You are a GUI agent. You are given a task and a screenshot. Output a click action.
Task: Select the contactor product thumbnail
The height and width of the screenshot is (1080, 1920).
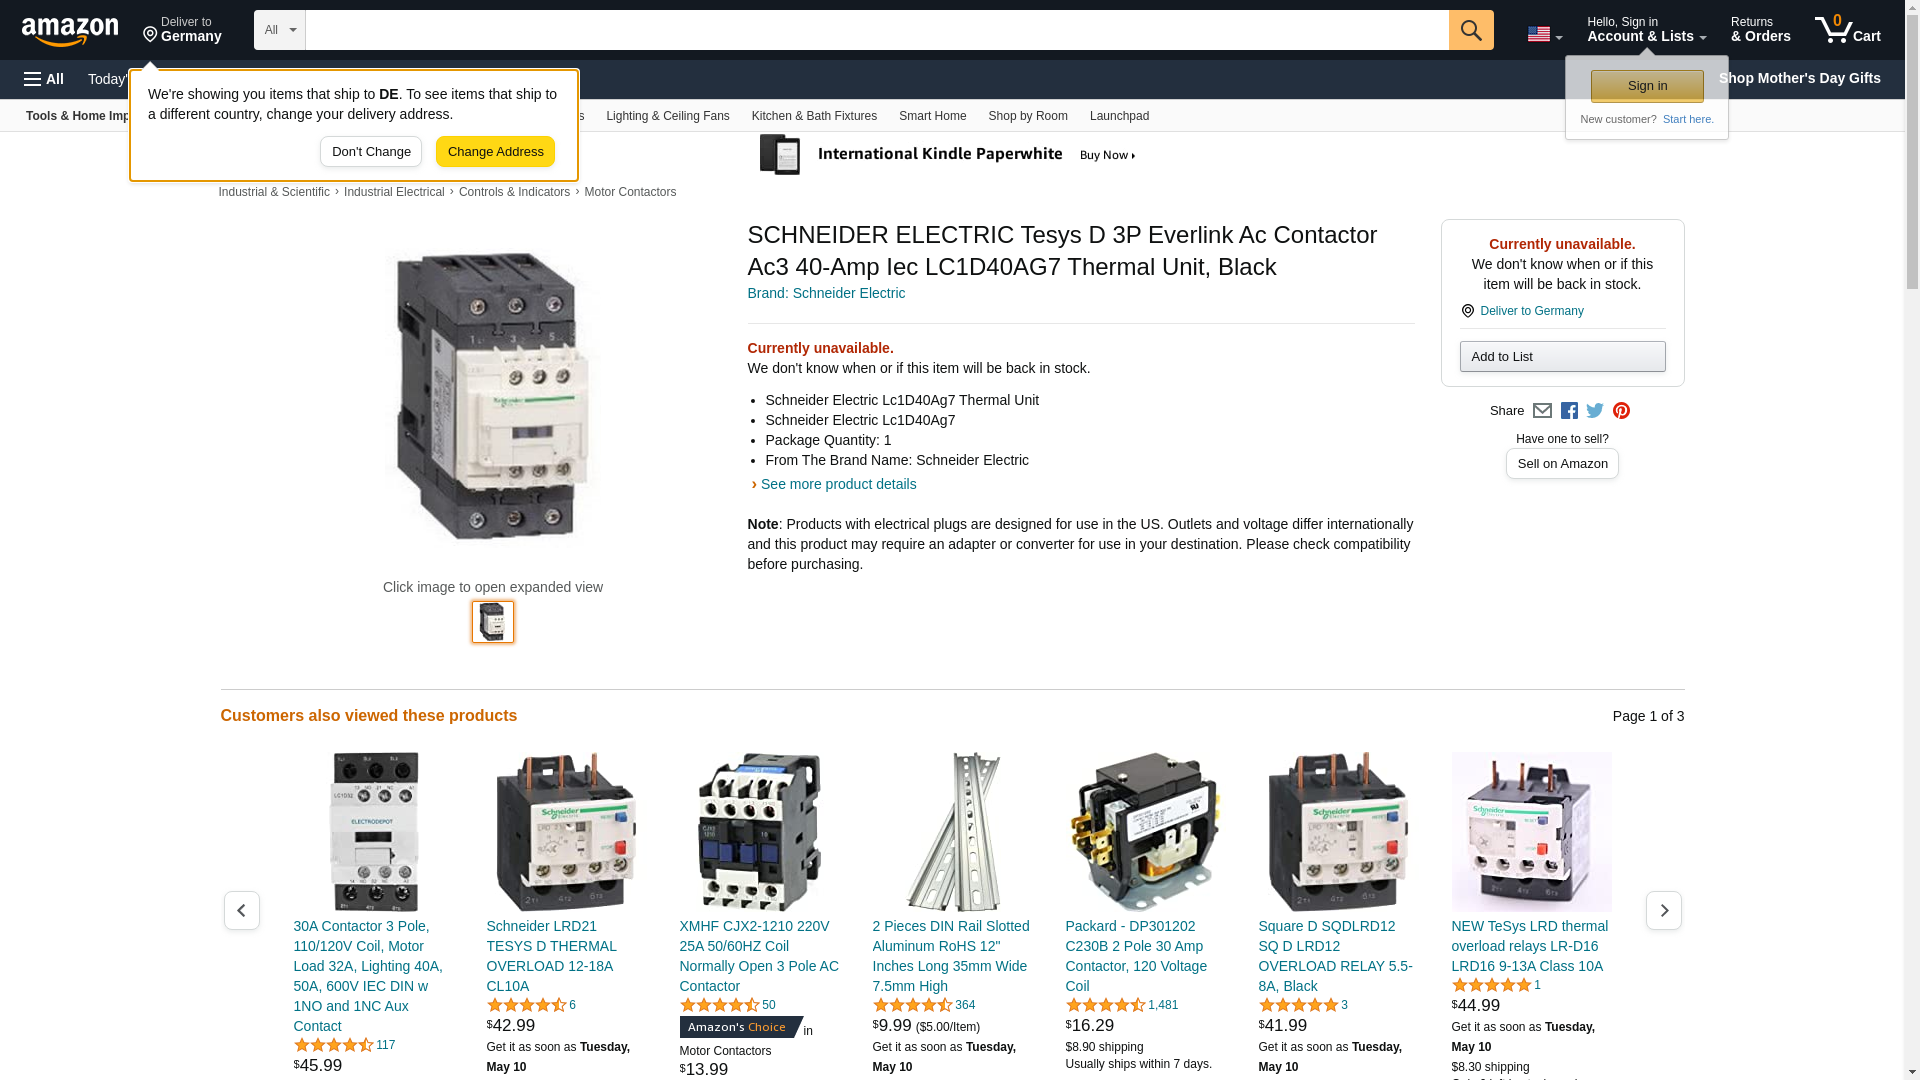tap(492, 622)
